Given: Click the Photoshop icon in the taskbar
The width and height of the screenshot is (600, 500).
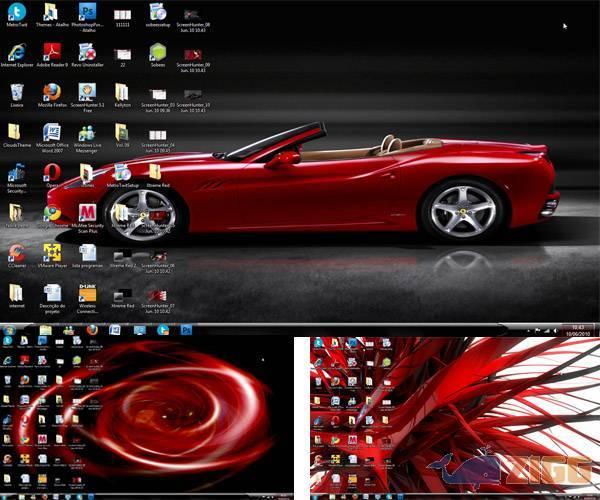Looking at the screenshot, I should 186,329.
